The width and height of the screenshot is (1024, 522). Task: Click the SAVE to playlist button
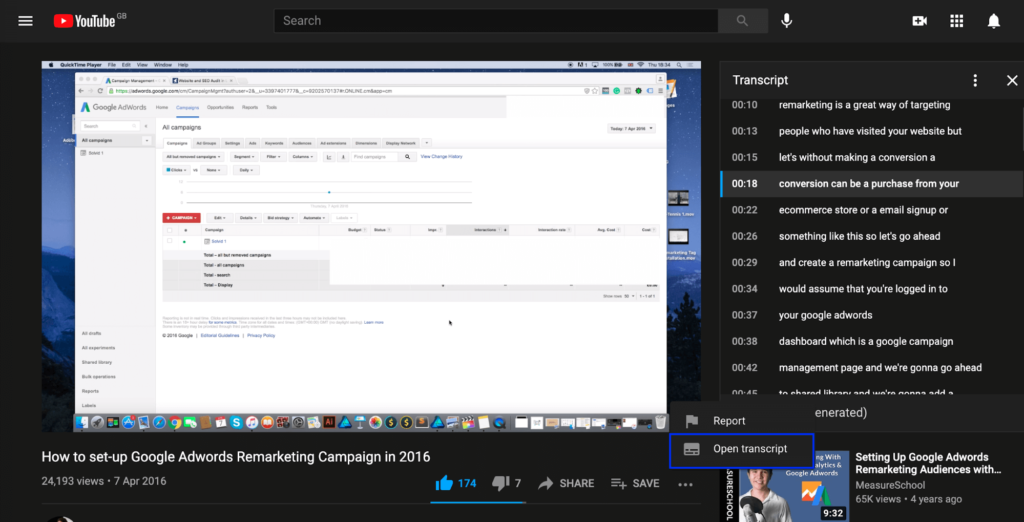point(635,483)
